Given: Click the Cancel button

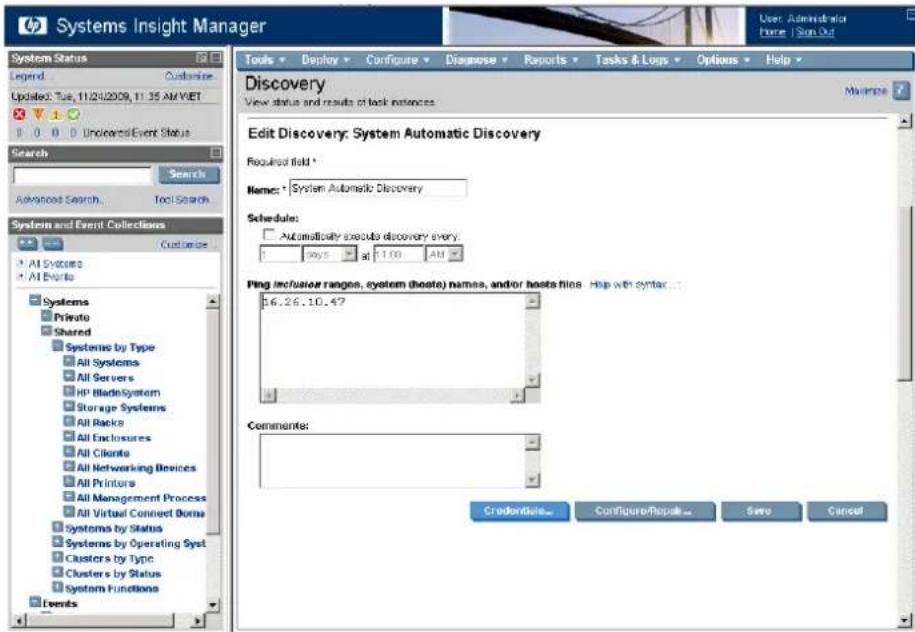Looking at the screenshot, I should tap(847, 511).
